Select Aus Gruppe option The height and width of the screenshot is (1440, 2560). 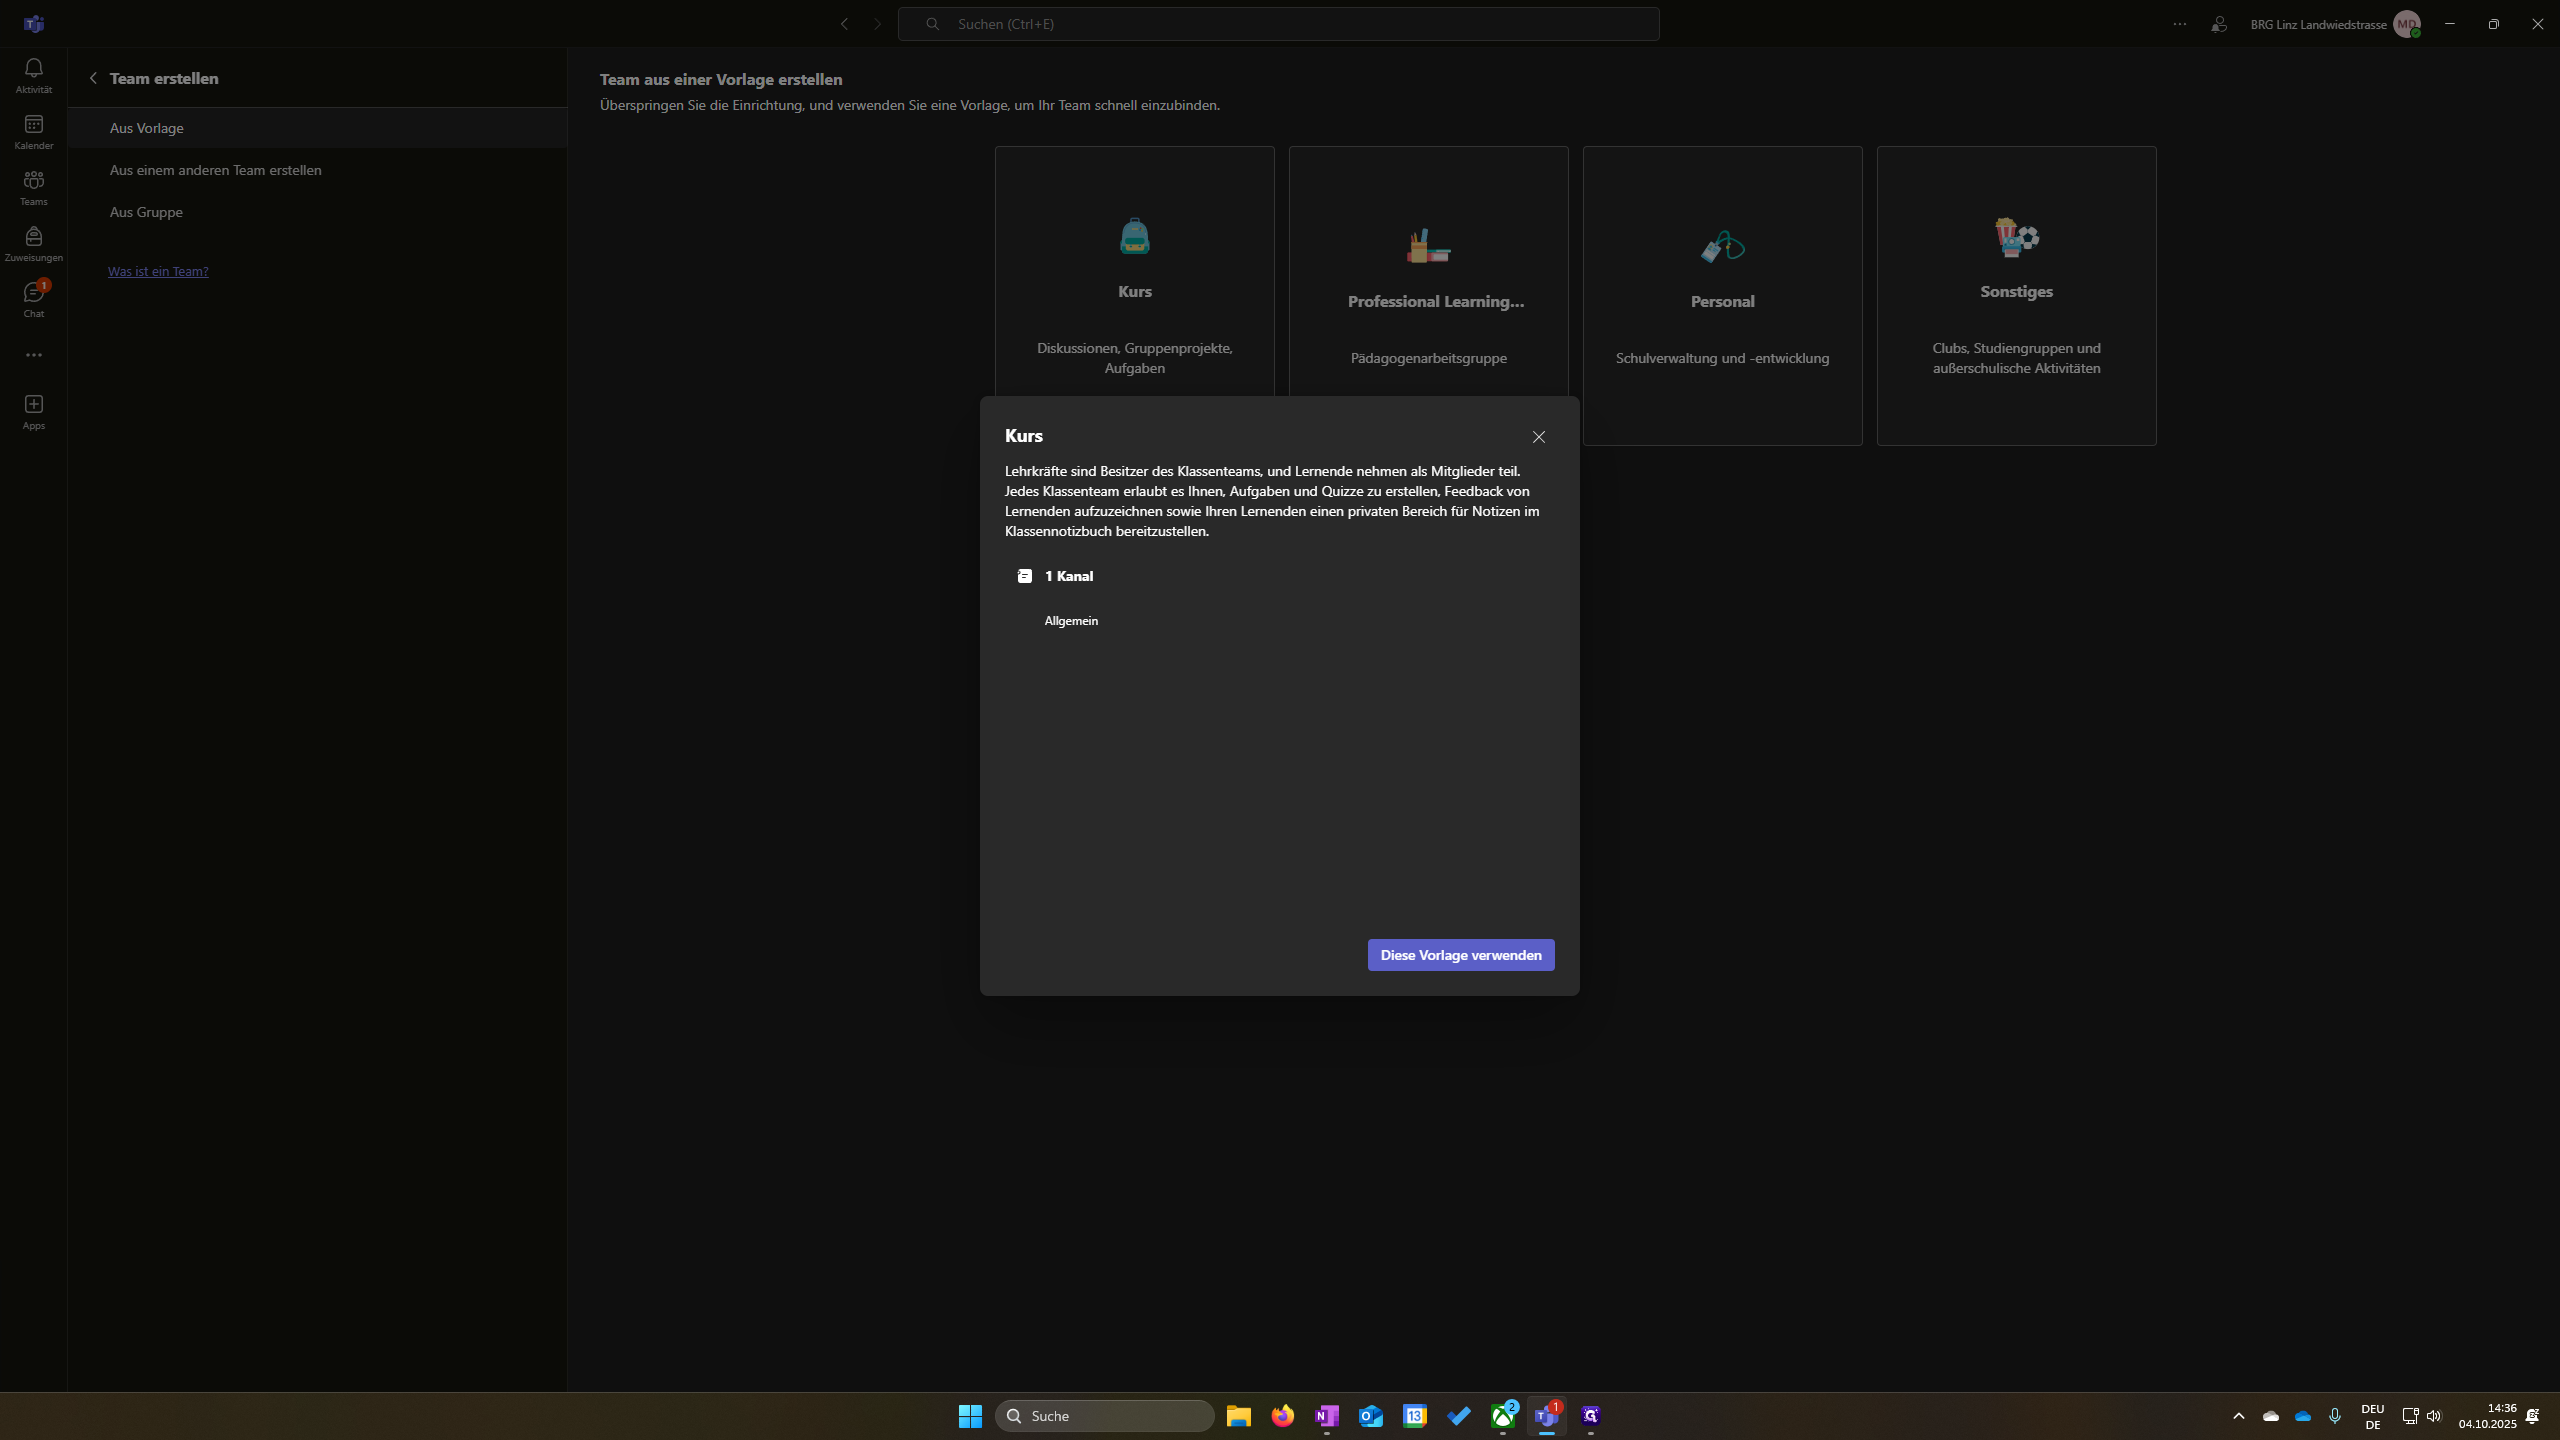point(146,212)
